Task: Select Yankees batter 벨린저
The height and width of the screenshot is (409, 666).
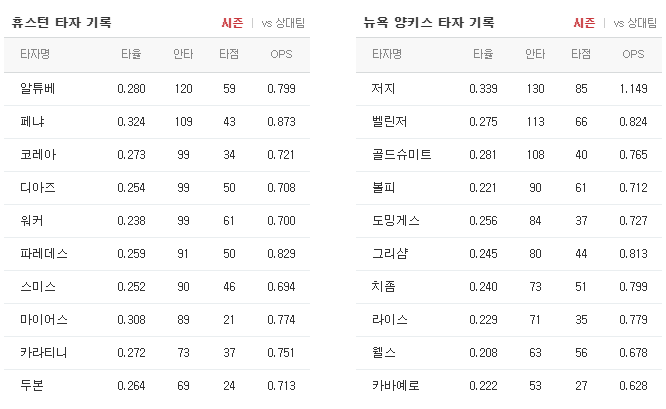Action: [x=389, y=122]
